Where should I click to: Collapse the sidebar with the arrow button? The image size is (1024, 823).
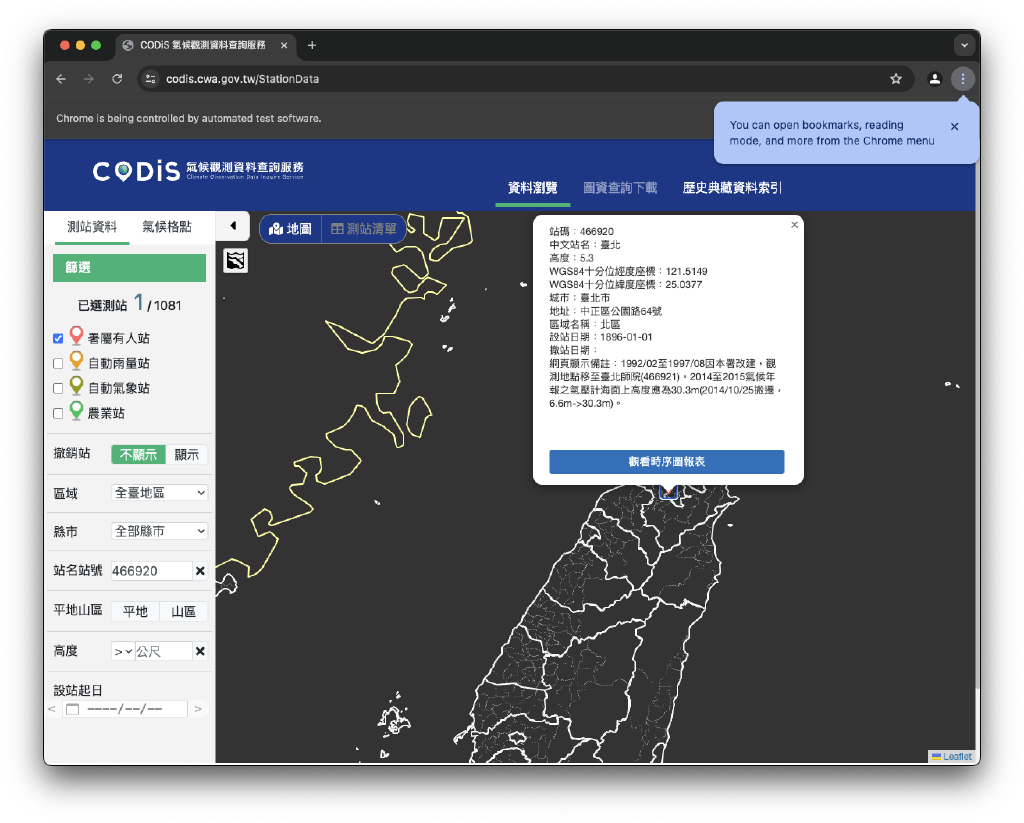235,225
